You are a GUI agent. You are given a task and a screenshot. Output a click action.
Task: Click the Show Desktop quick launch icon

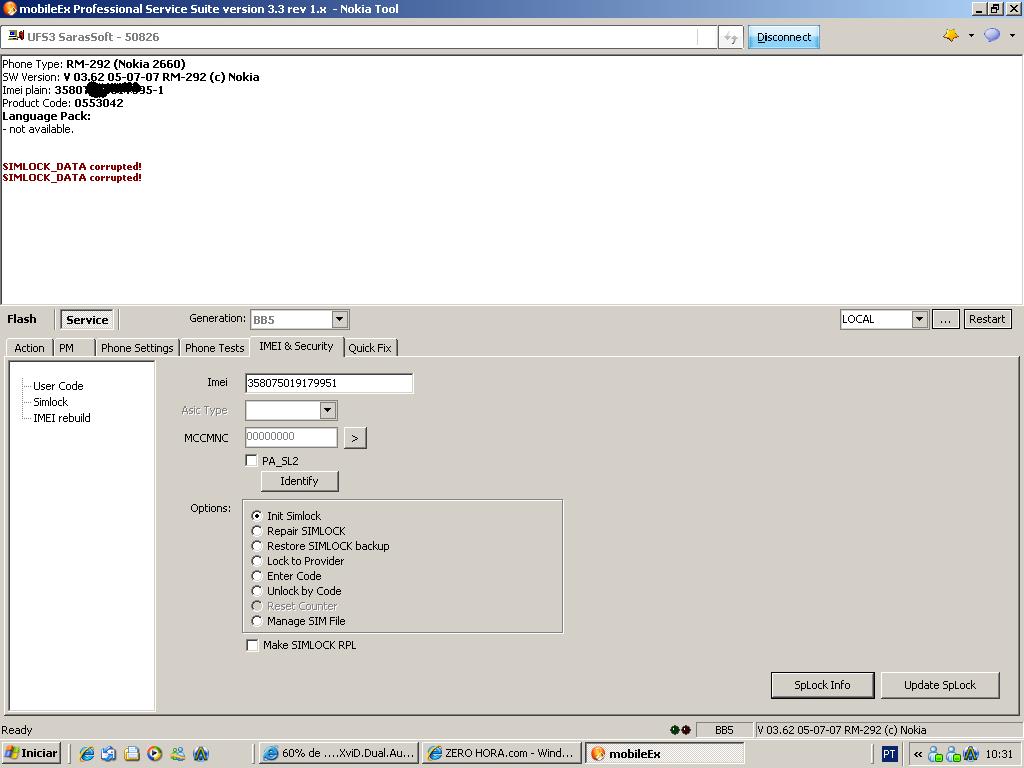point(108,754)
